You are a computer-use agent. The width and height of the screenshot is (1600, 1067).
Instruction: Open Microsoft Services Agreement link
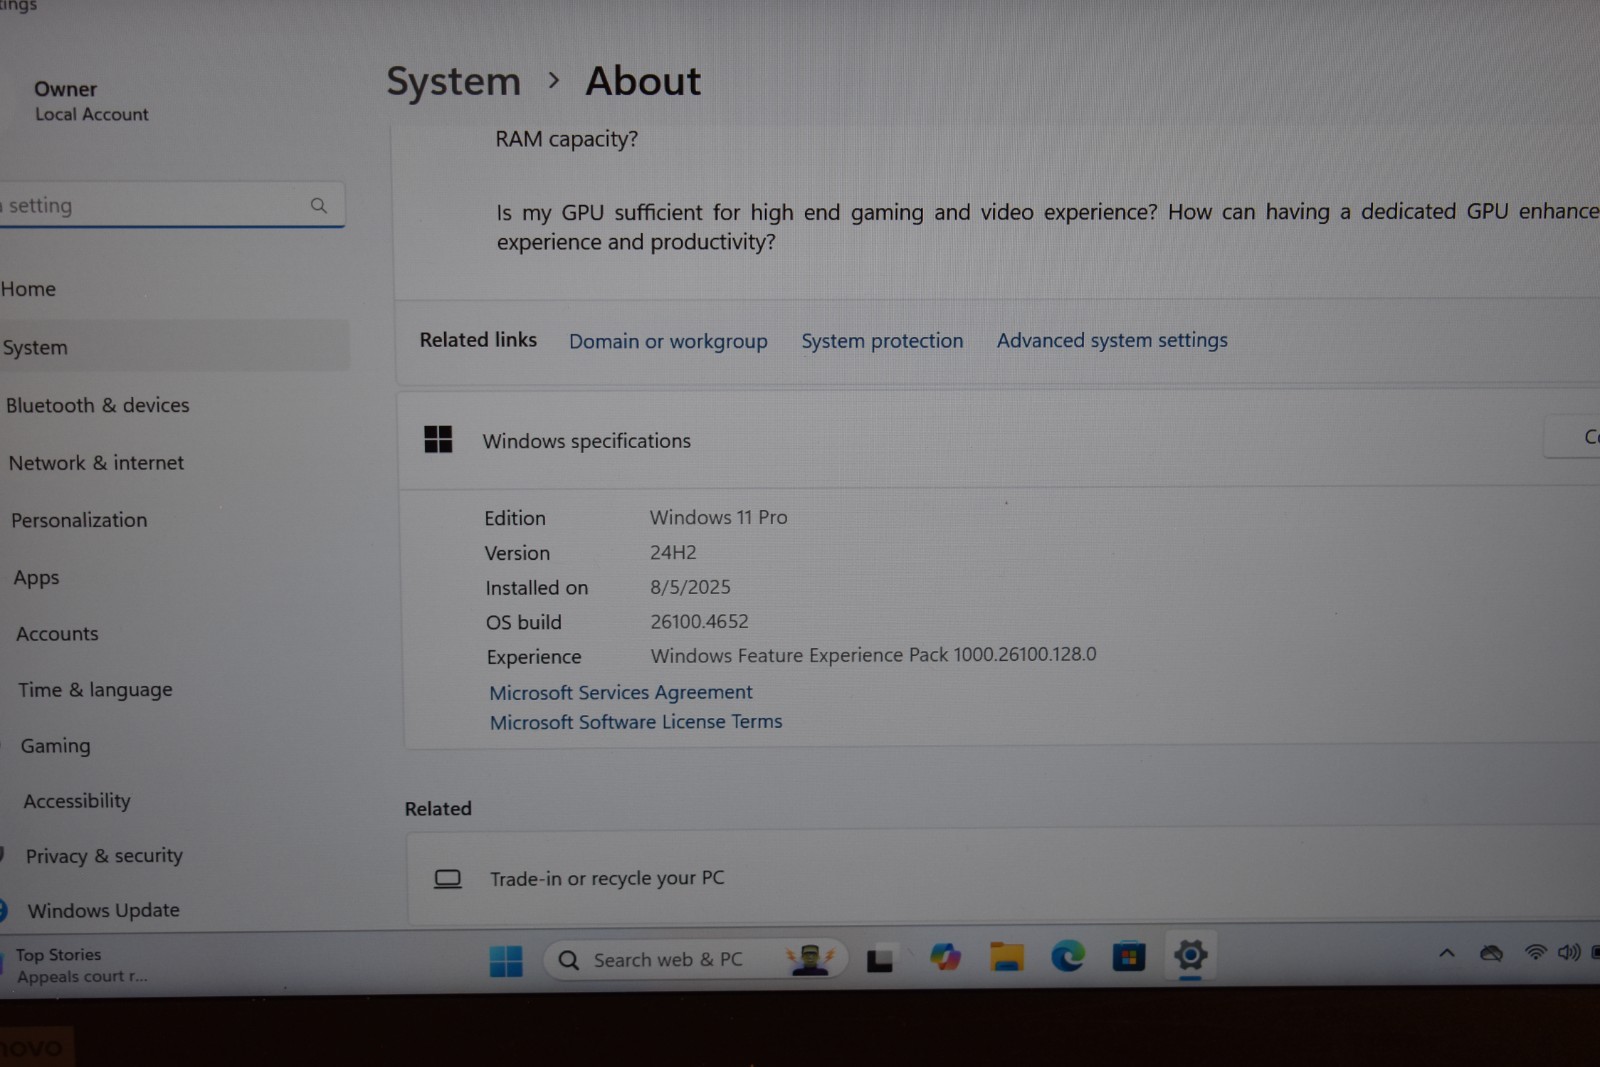621,692
